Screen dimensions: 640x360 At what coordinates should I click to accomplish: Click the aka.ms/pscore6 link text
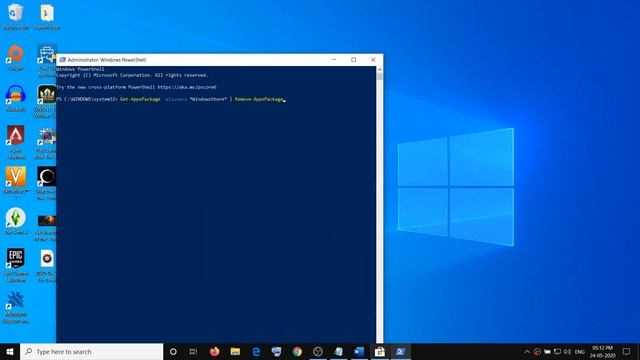pos(187,87)
